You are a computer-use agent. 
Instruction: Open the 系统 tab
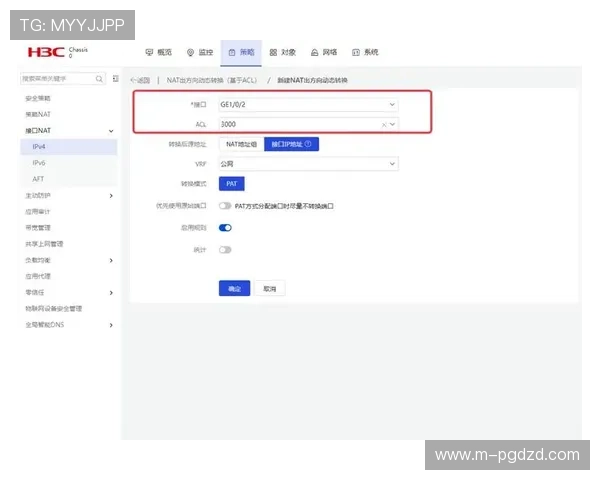point(365,52)
